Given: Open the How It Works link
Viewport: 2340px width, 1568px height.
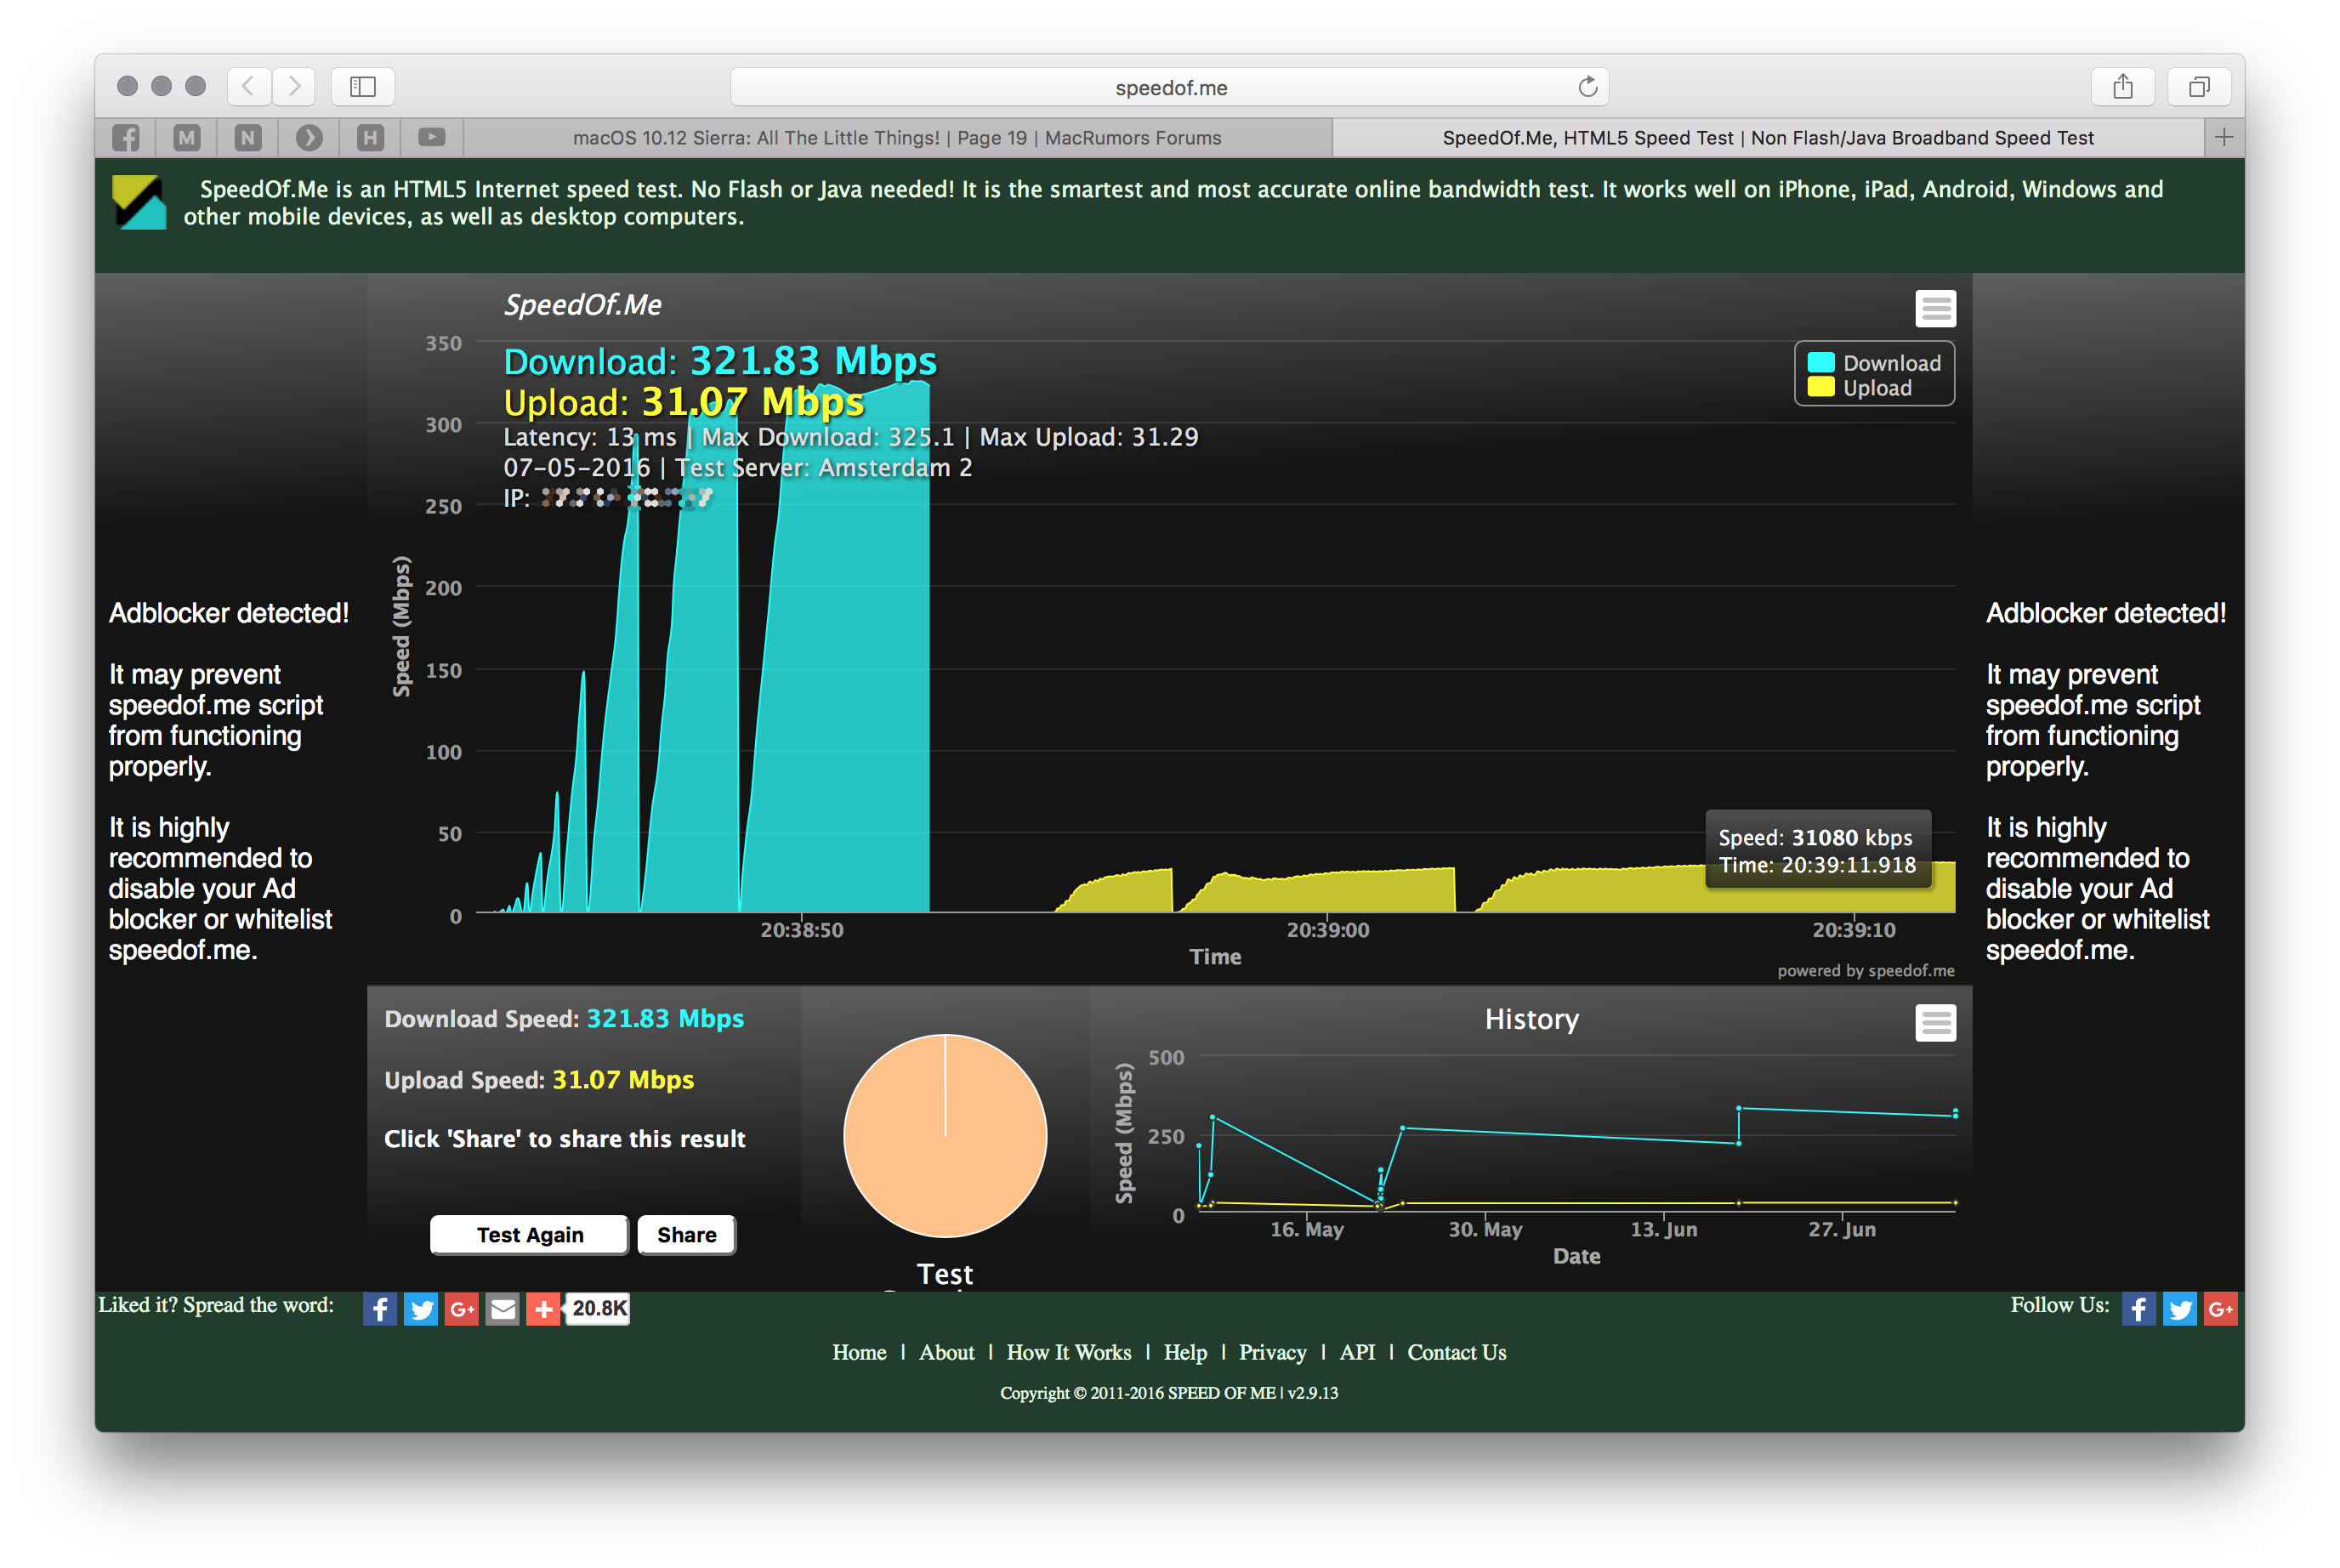Looking at the screenshot, I should [1068, 1352].
